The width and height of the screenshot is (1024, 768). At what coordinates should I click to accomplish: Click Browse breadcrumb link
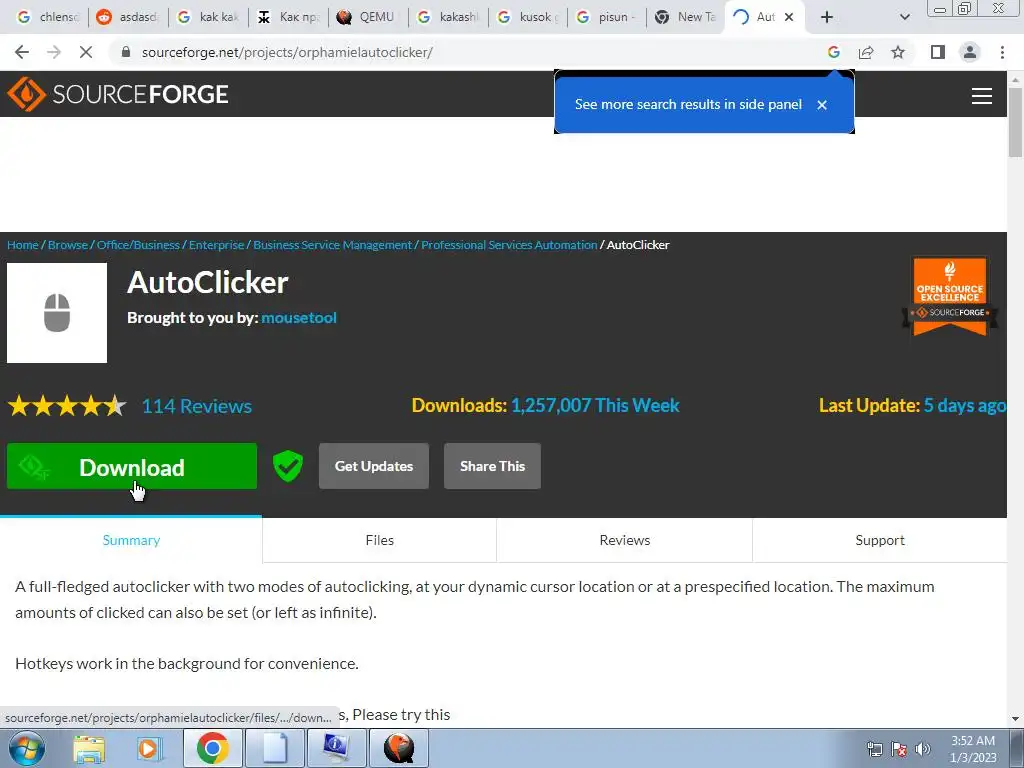(68, 245)
